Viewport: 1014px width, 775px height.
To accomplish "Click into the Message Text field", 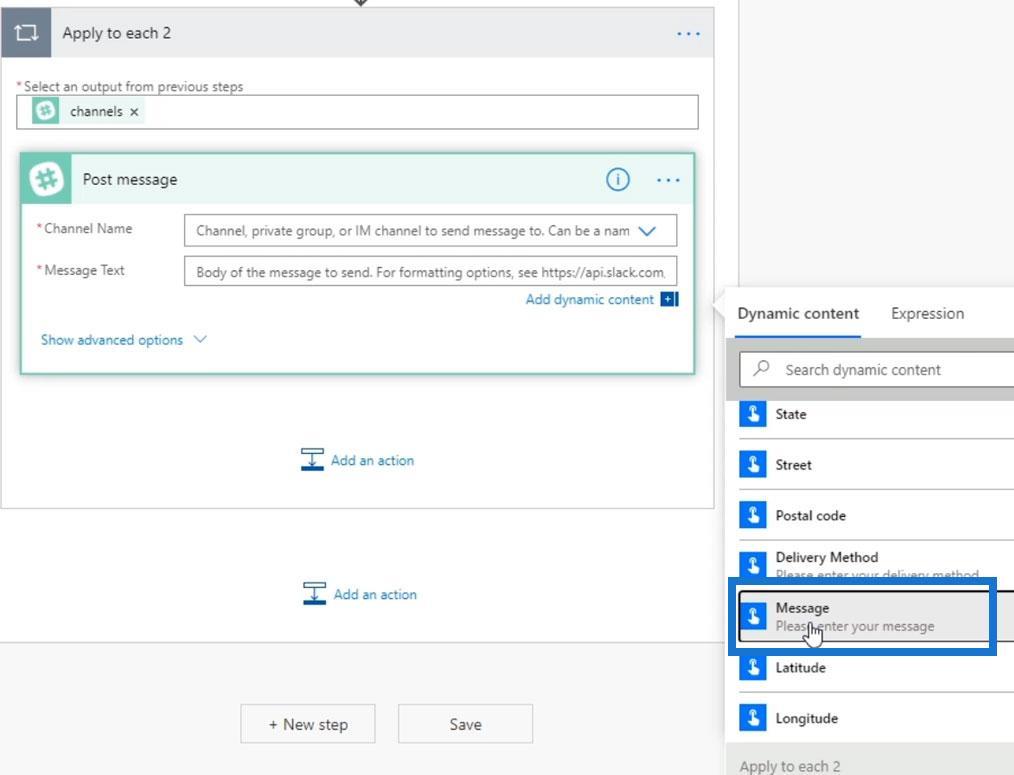I will (x=431, y=272).
